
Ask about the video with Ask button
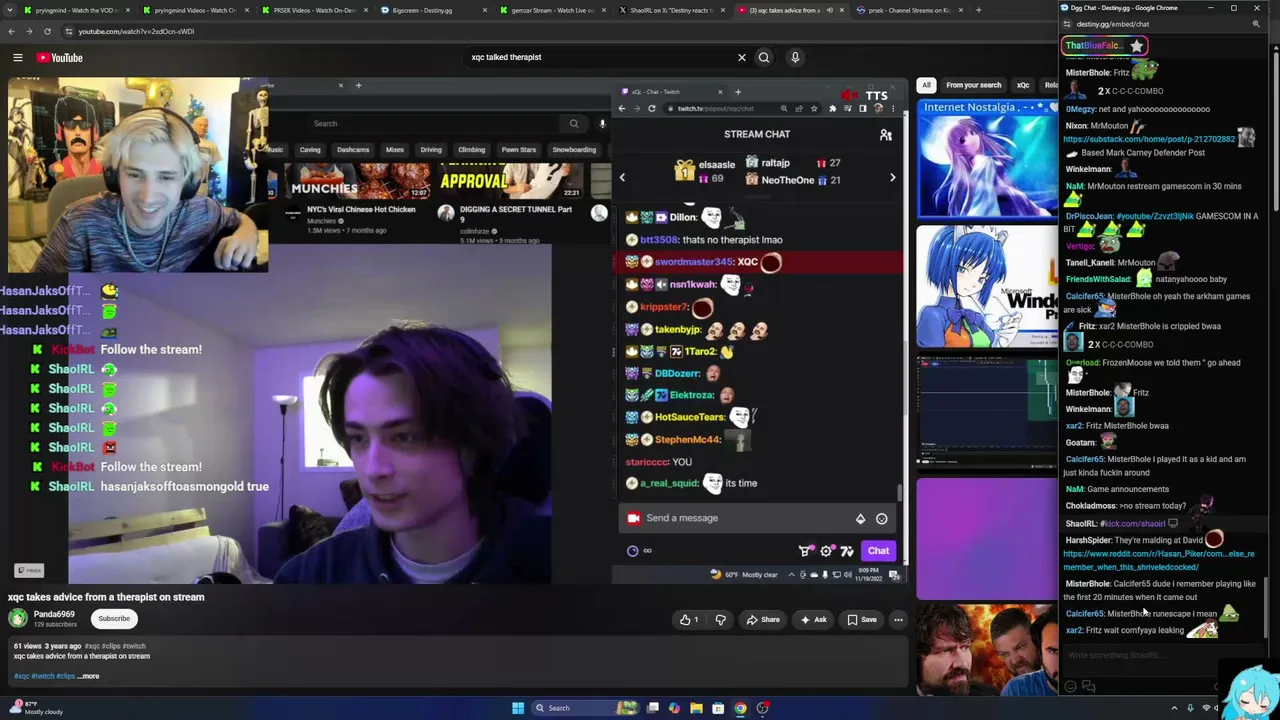(813, 620)
